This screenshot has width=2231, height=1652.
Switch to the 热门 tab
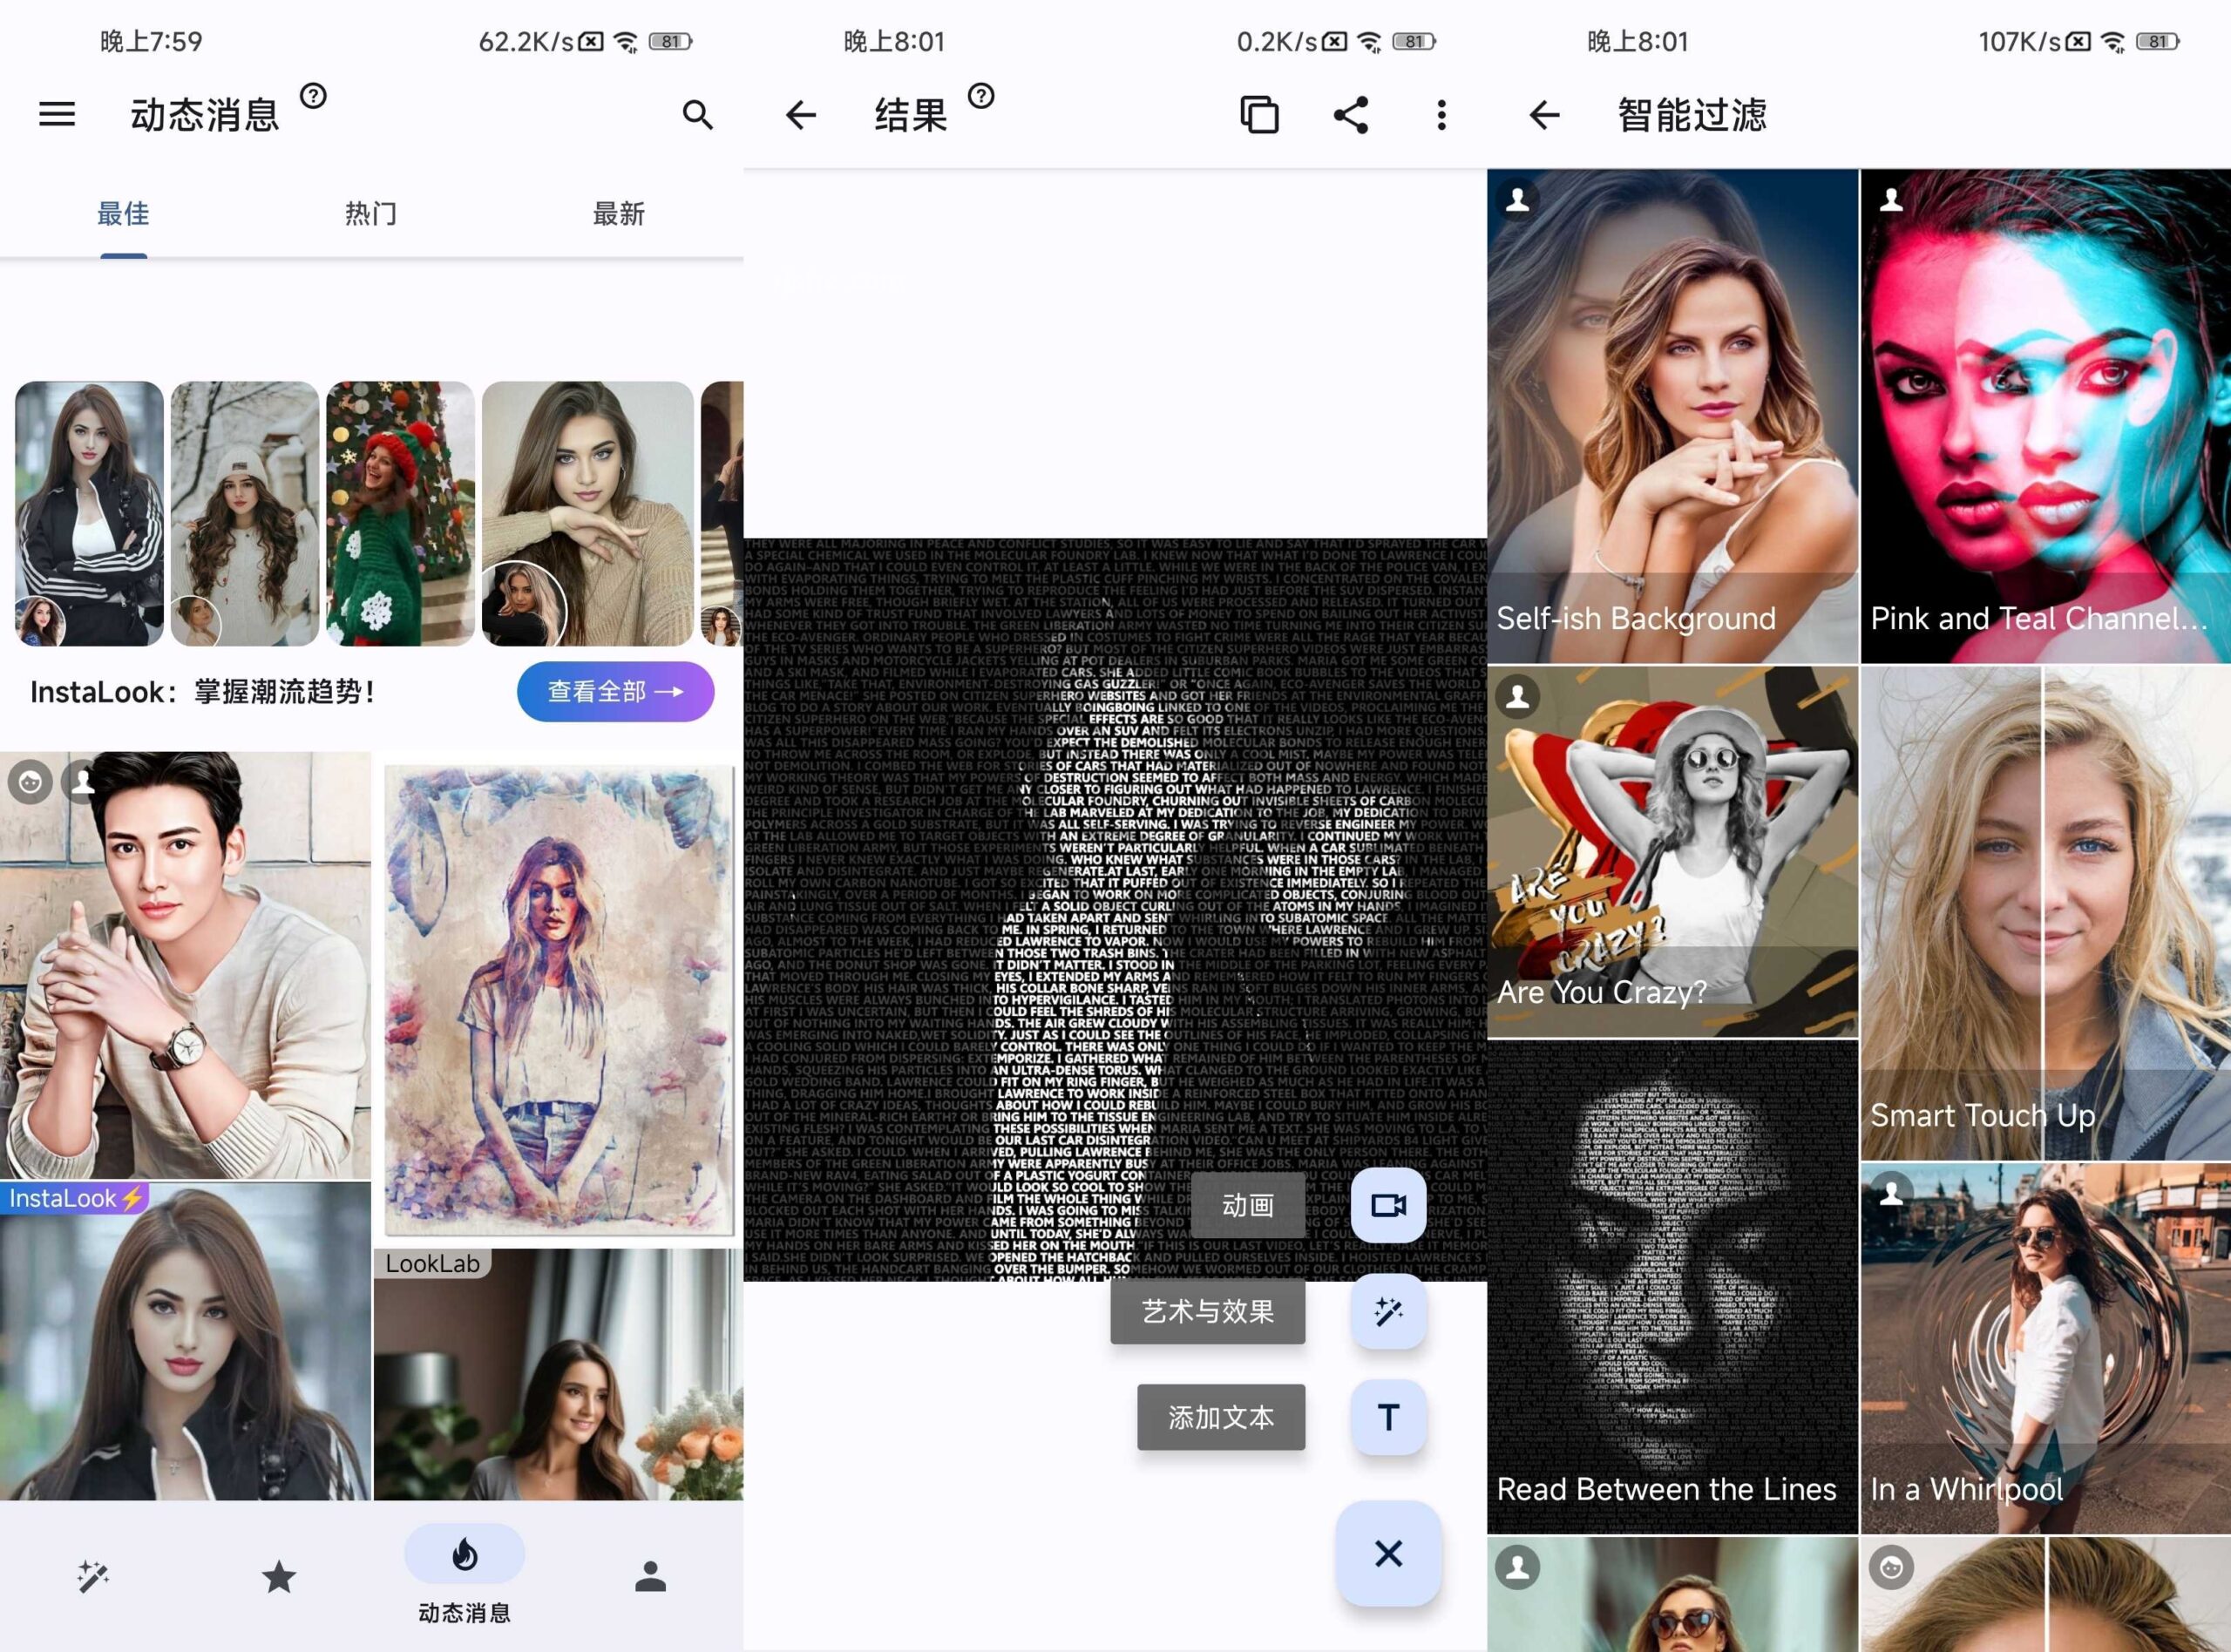tap(370, 212)
